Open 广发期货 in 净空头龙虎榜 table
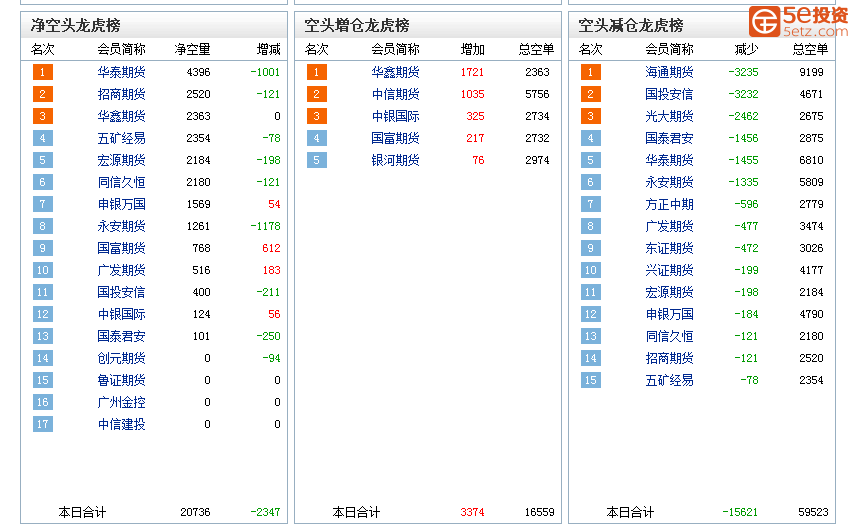Viewport: 856px width, 529px height. 121,270
